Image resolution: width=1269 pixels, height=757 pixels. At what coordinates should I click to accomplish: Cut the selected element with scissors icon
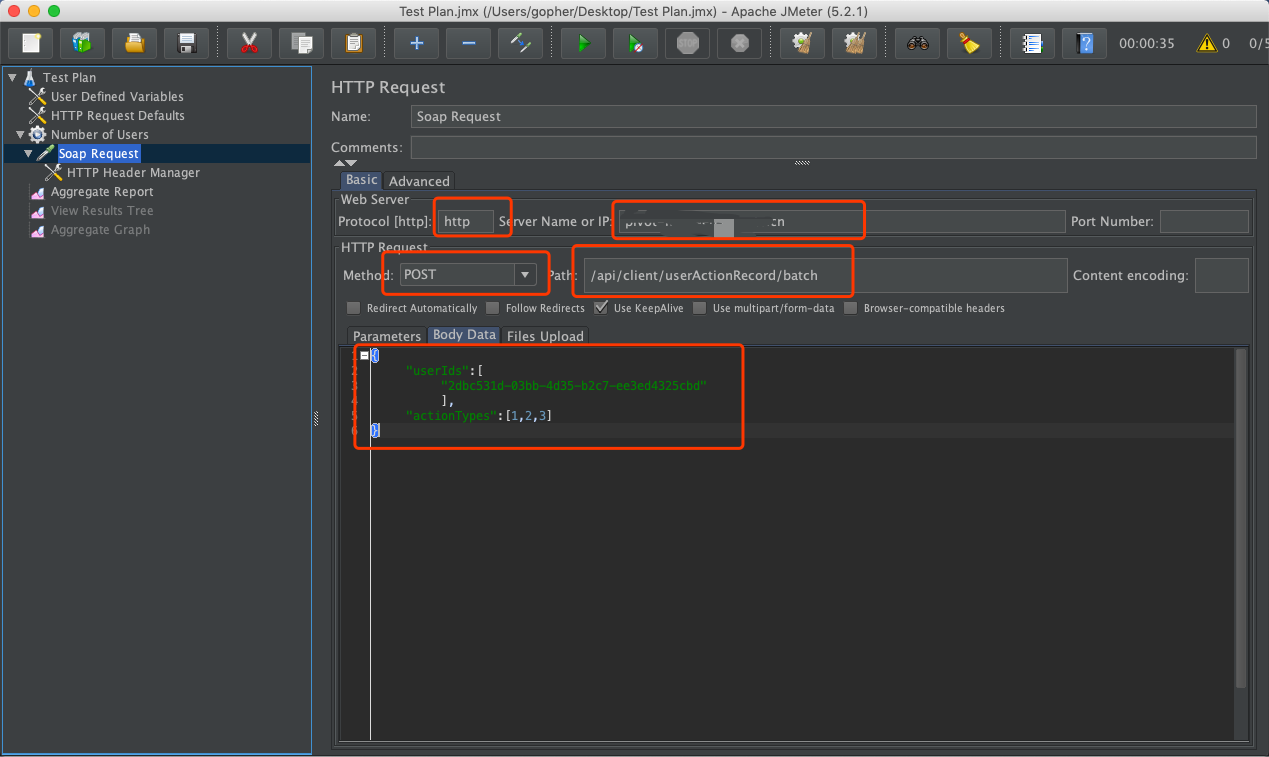[x=250, y=43]
